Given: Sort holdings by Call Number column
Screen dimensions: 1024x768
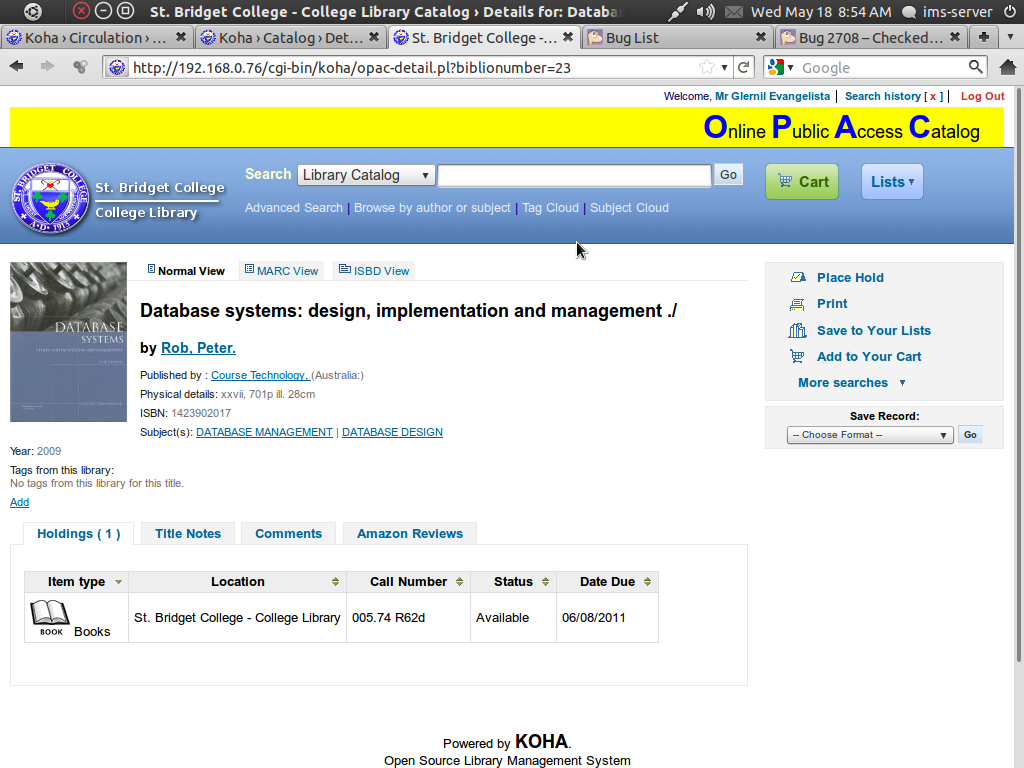Looking at the screenshot, I should 408,582.
